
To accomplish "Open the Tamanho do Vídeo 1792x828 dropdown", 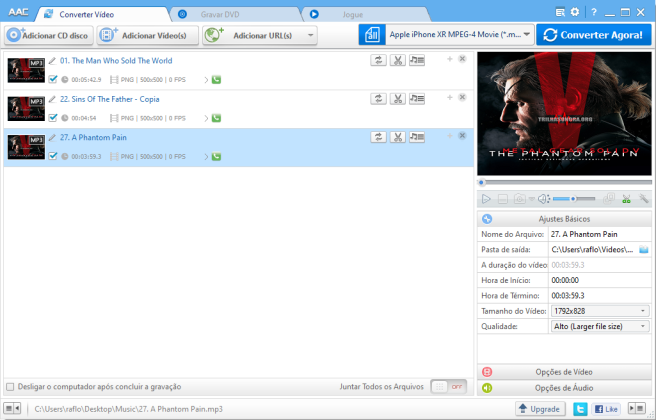I will click(x=600, y=311).
